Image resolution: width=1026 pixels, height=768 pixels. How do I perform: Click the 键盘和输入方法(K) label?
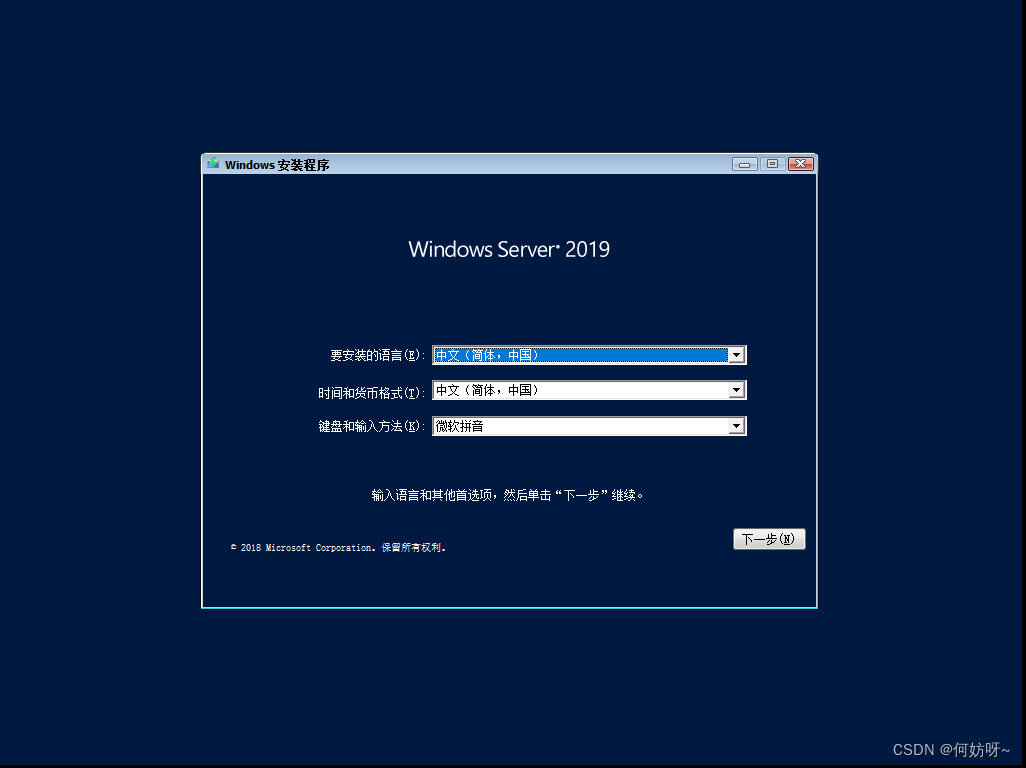click(372, 427)
